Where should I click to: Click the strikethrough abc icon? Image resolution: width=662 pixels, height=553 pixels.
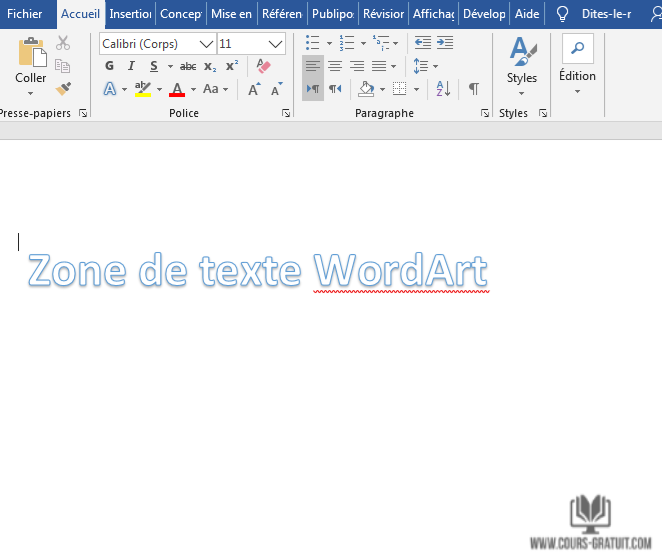pyautogui.click(x=187, y=66)
